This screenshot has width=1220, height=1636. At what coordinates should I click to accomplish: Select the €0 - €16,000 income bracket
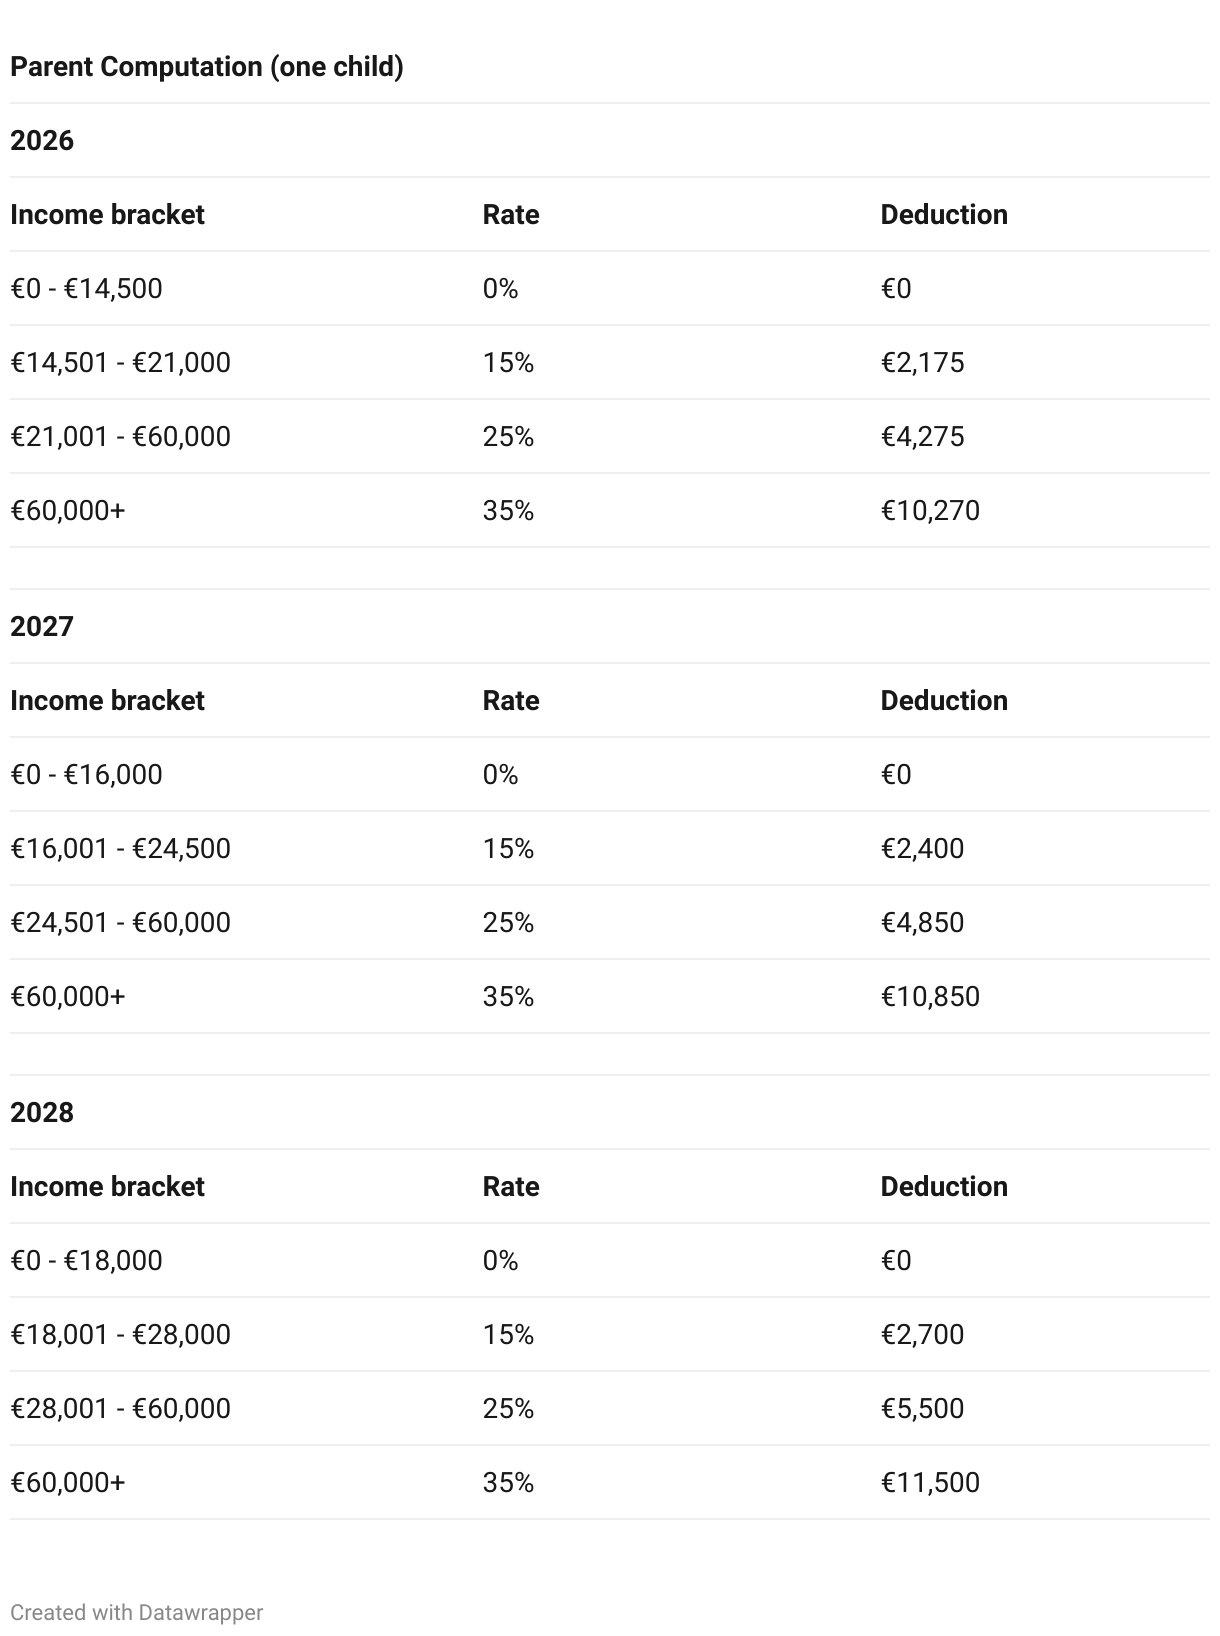point(86,774)
